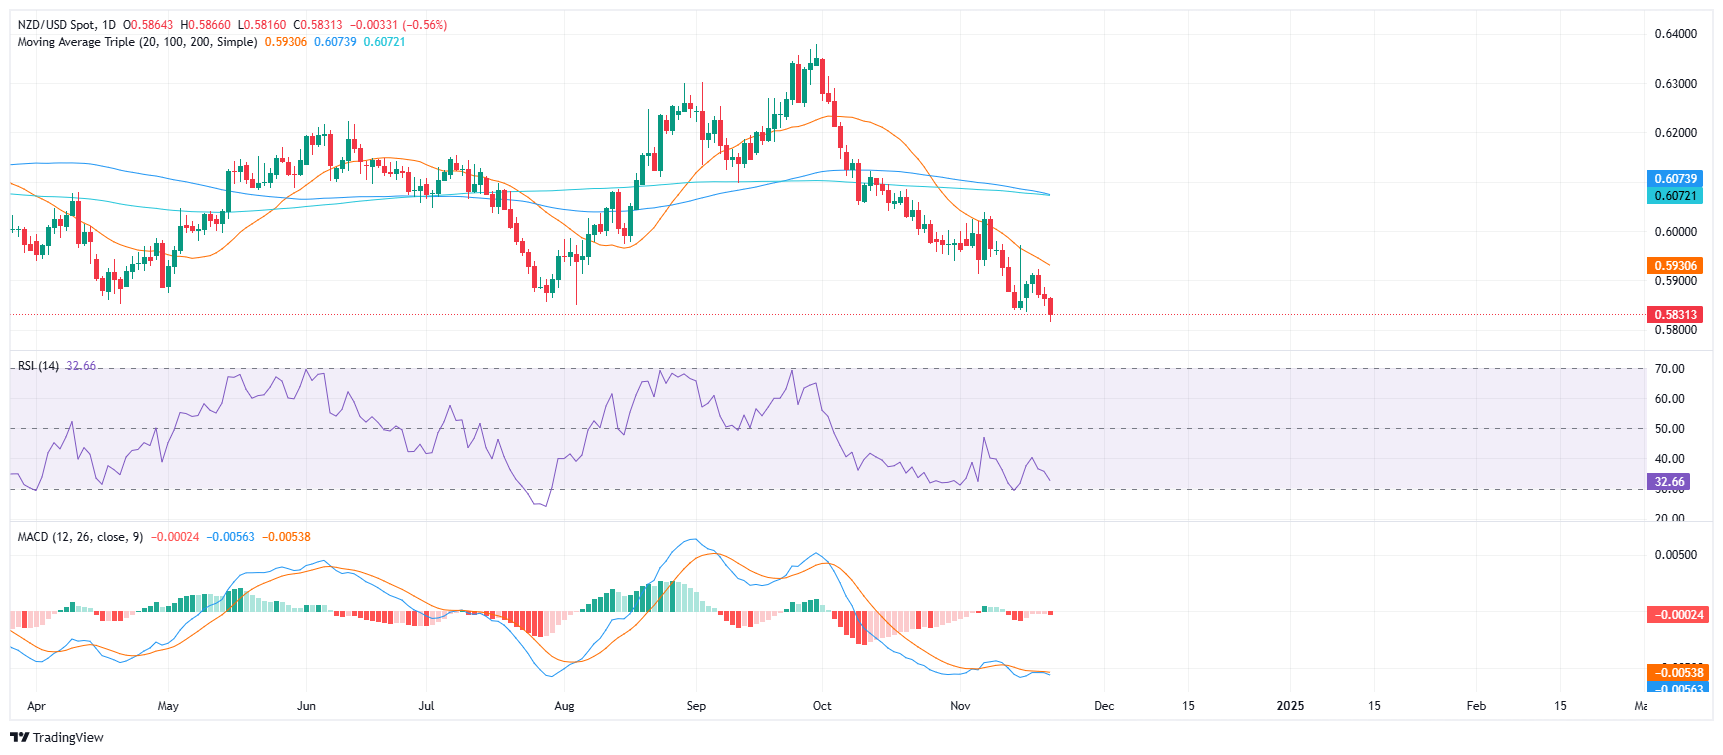Select the RSI (14) indicator label
The width and height of the screenshot is (1723, 755).
[38, 366]
